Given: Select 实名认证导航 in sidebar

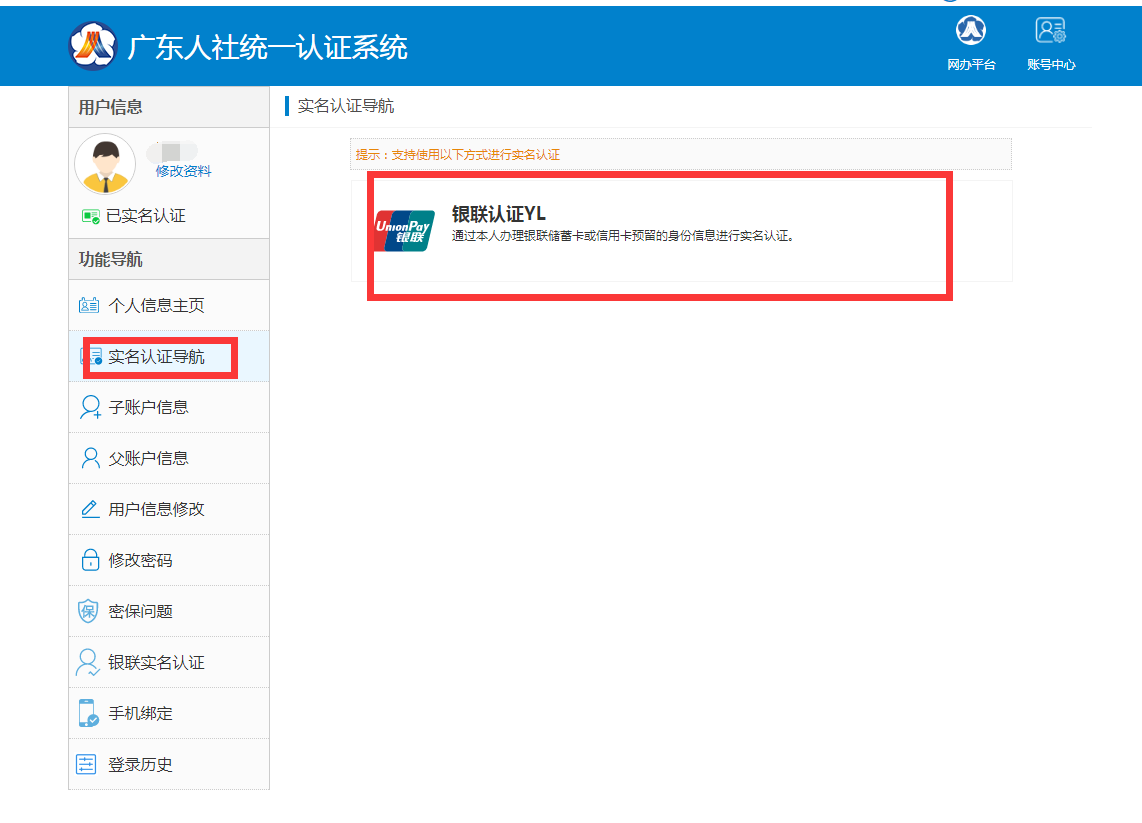Looking at the screenshot, I should pos(156,357).
